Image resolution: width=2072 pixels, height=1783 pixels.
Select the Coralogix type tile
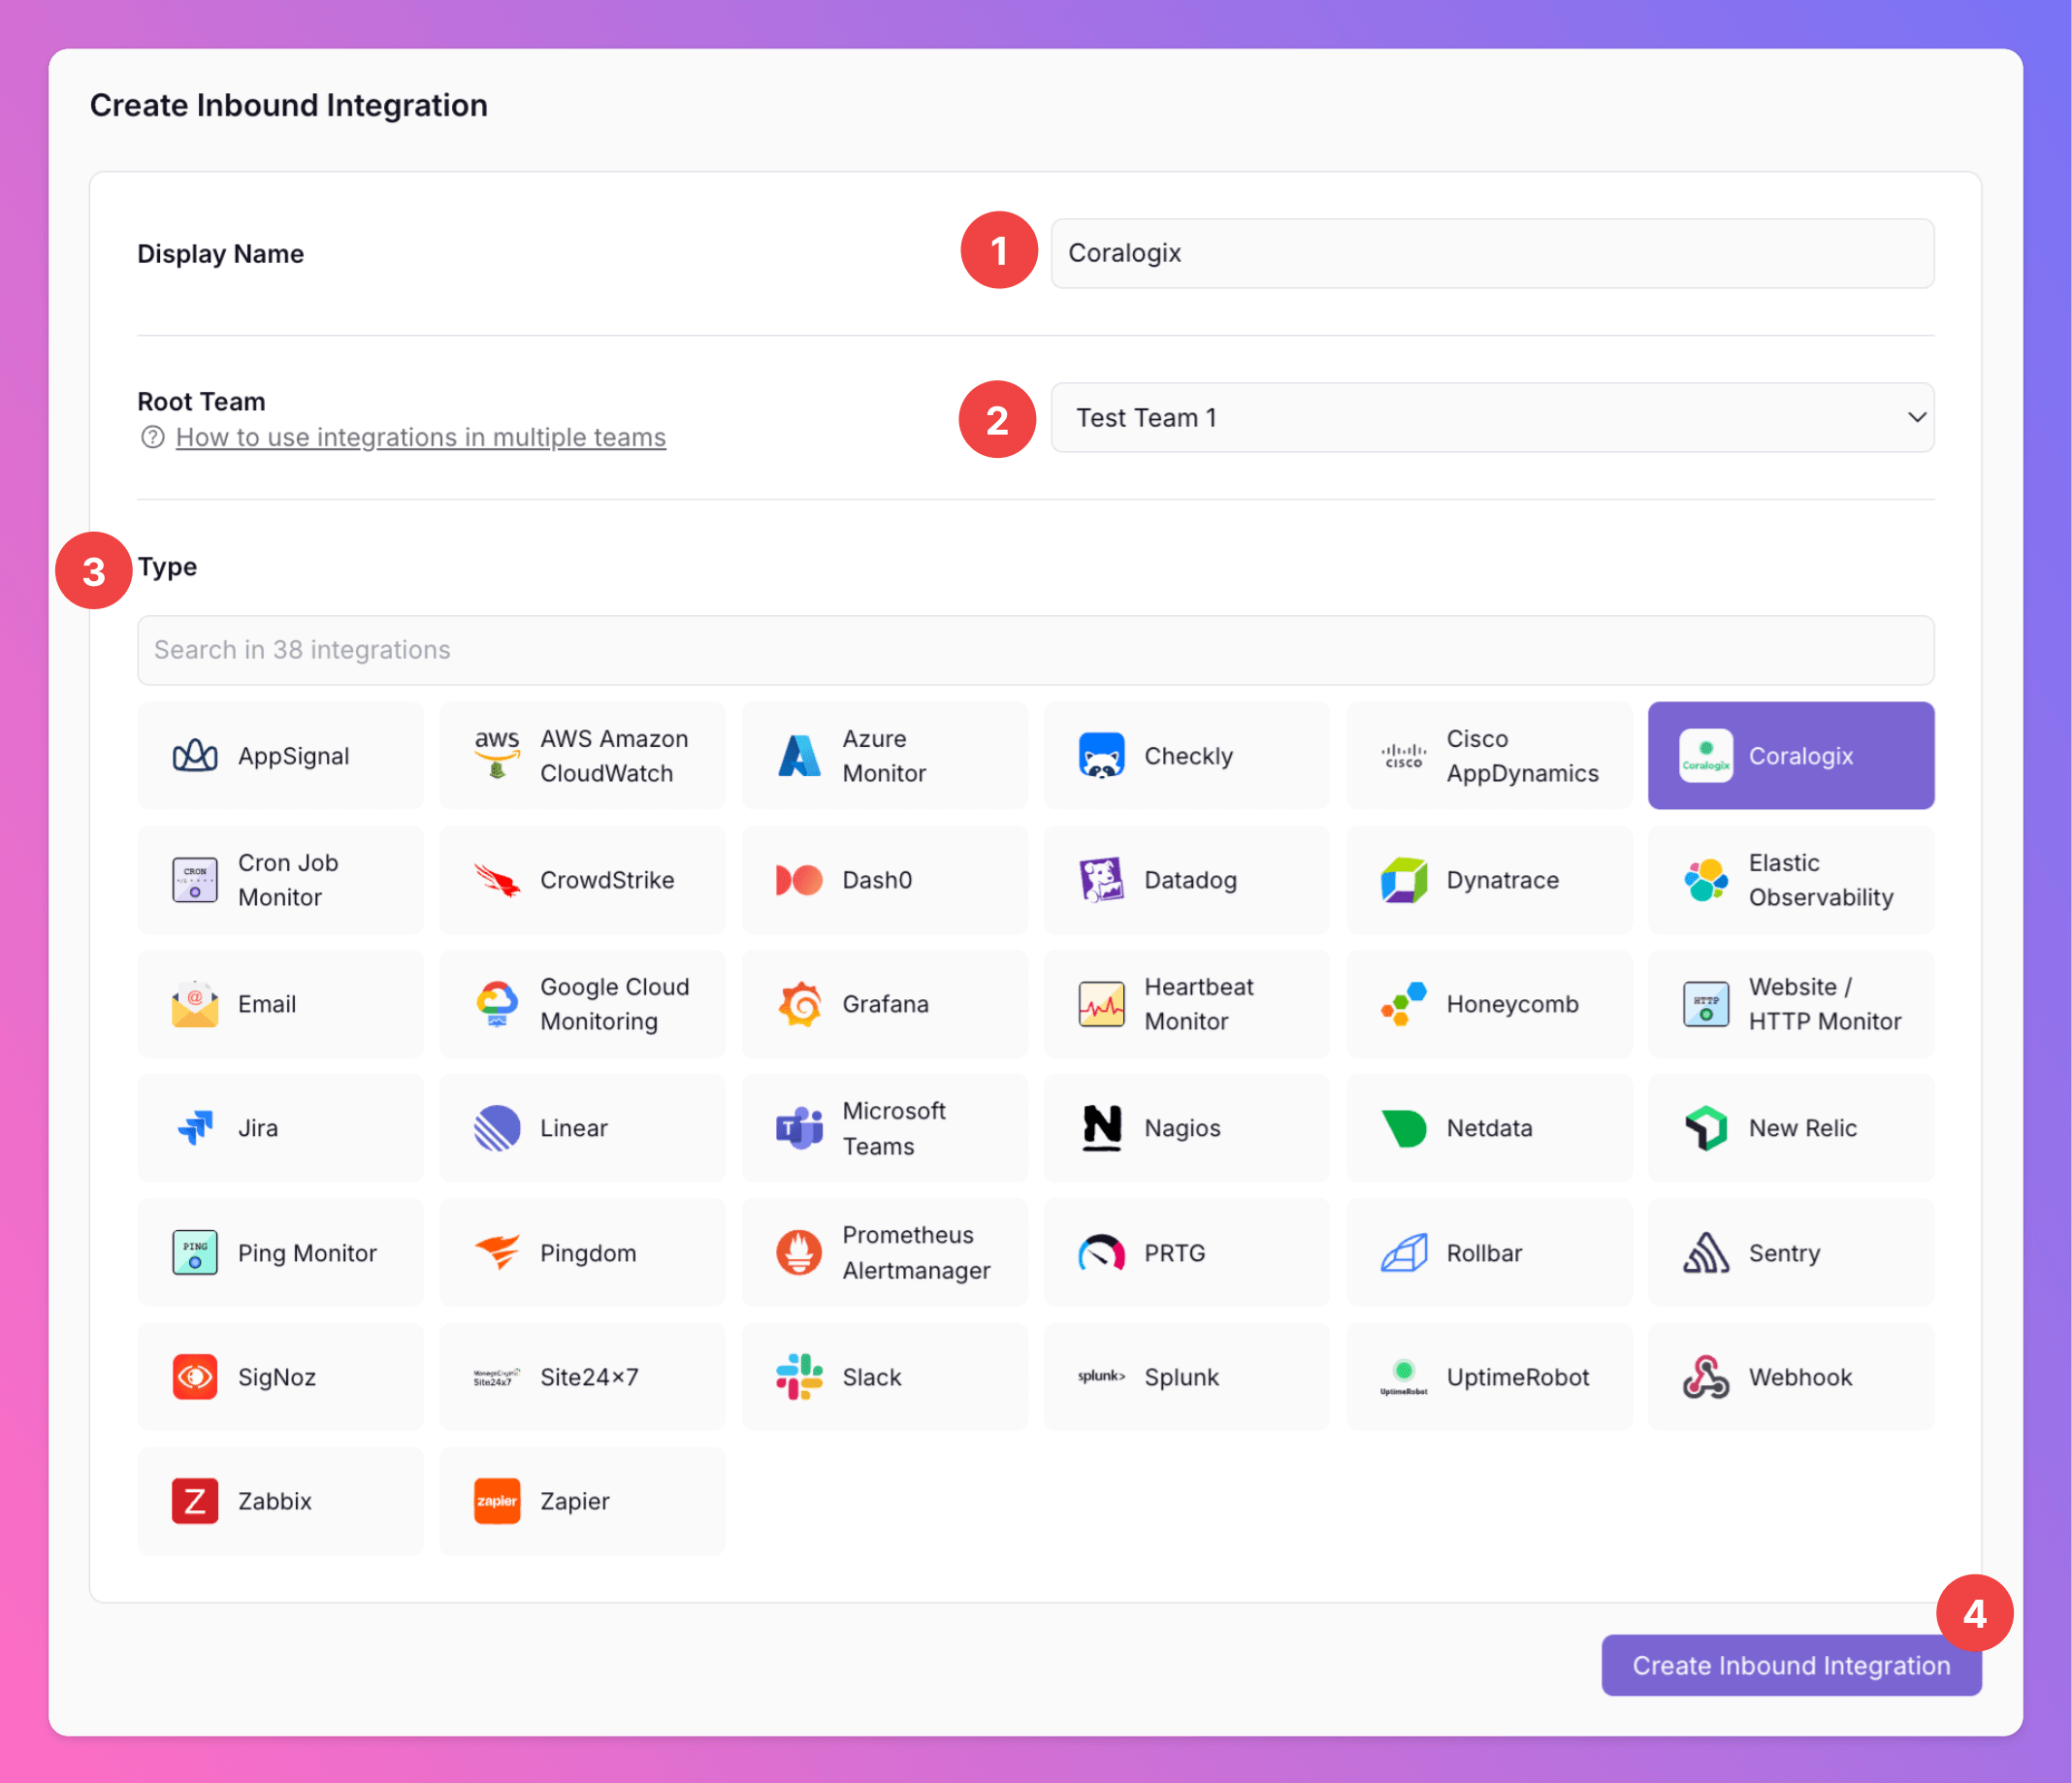[x=1790, y=756]
